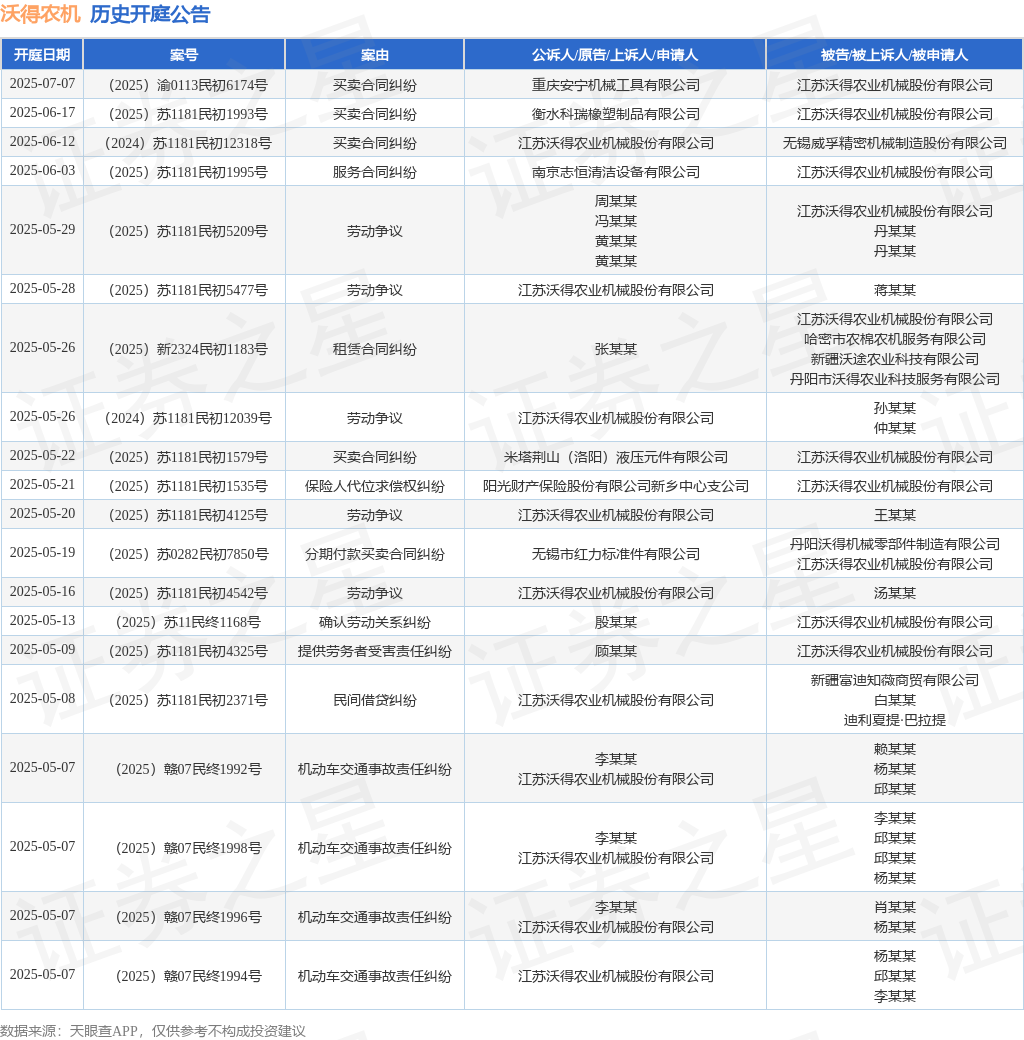Click the 提供劳务者受害责任纠纷 cell

[x=375, y=651]
